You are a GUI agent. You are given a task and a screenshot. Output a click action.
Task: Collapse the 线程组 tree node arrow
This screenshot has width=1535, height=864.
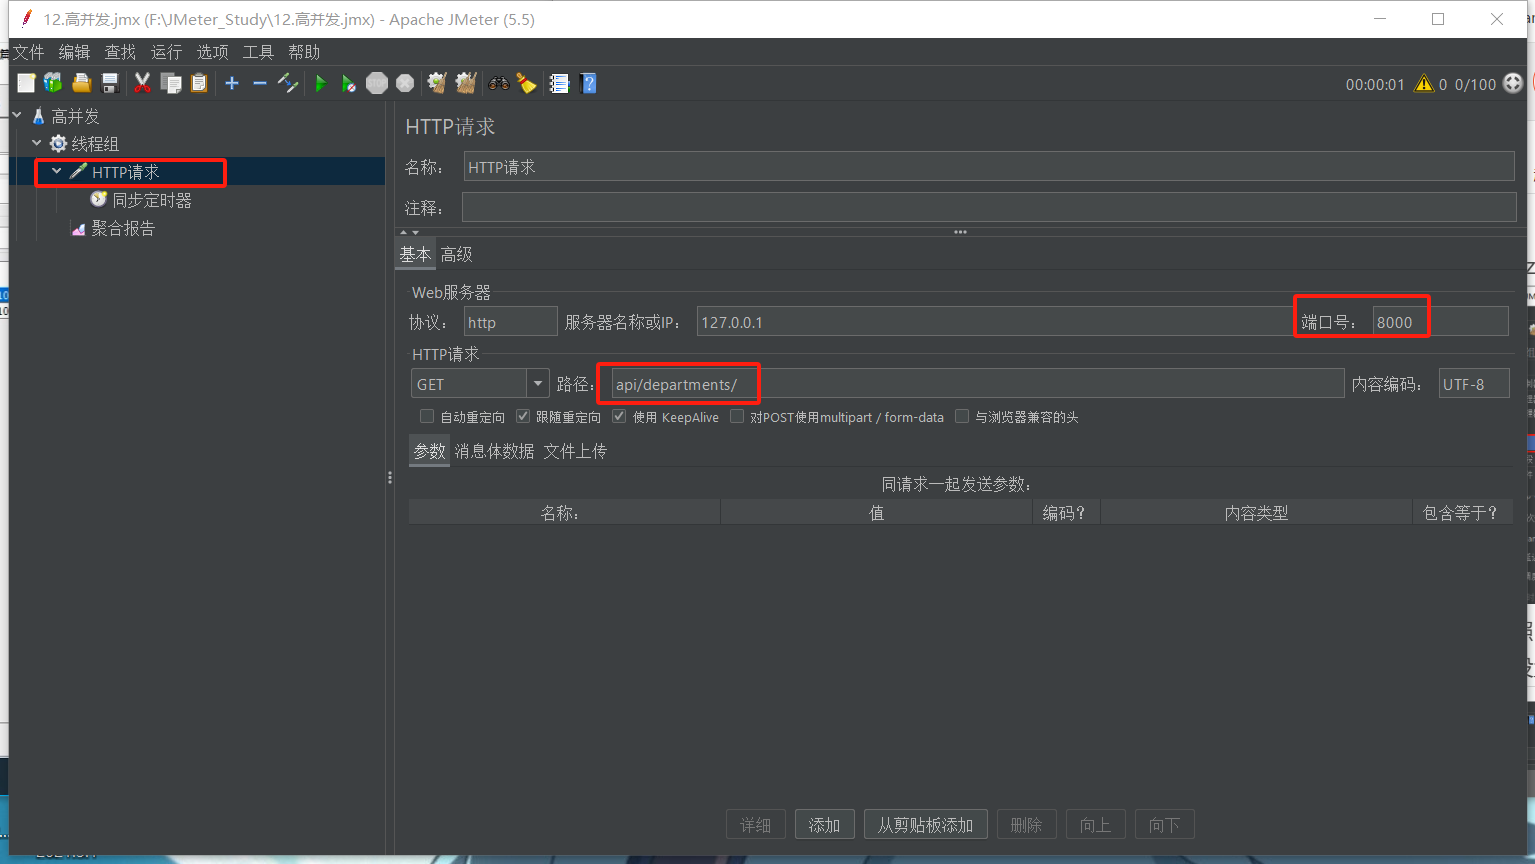(37, 143)
